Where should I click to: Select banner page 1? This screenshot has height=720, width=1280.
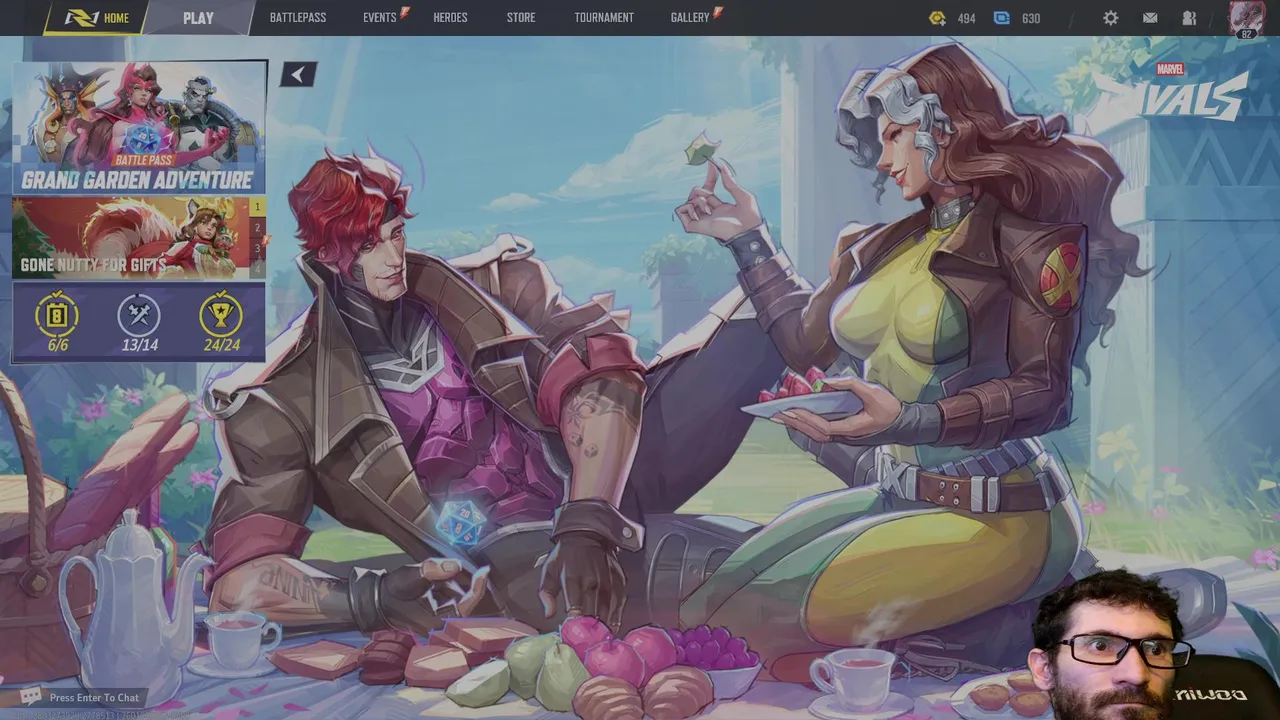point(258,207)
